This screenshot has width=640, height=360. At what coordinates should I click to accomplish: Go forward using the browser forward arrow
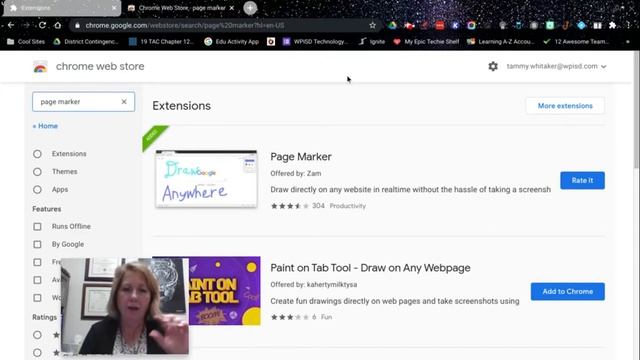[26, 25]
